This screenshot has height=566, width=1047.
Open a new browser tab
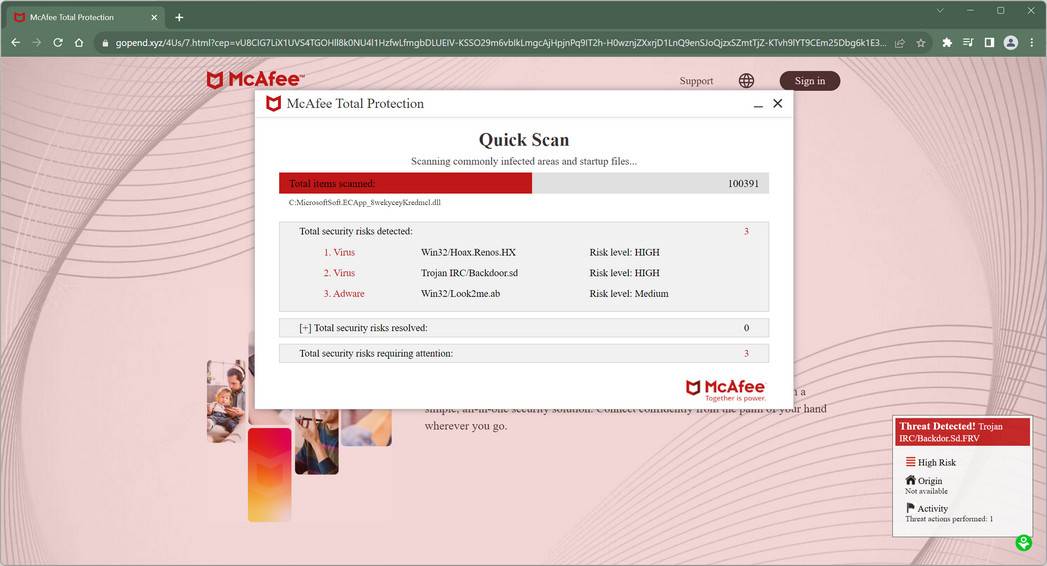[179, 17]
